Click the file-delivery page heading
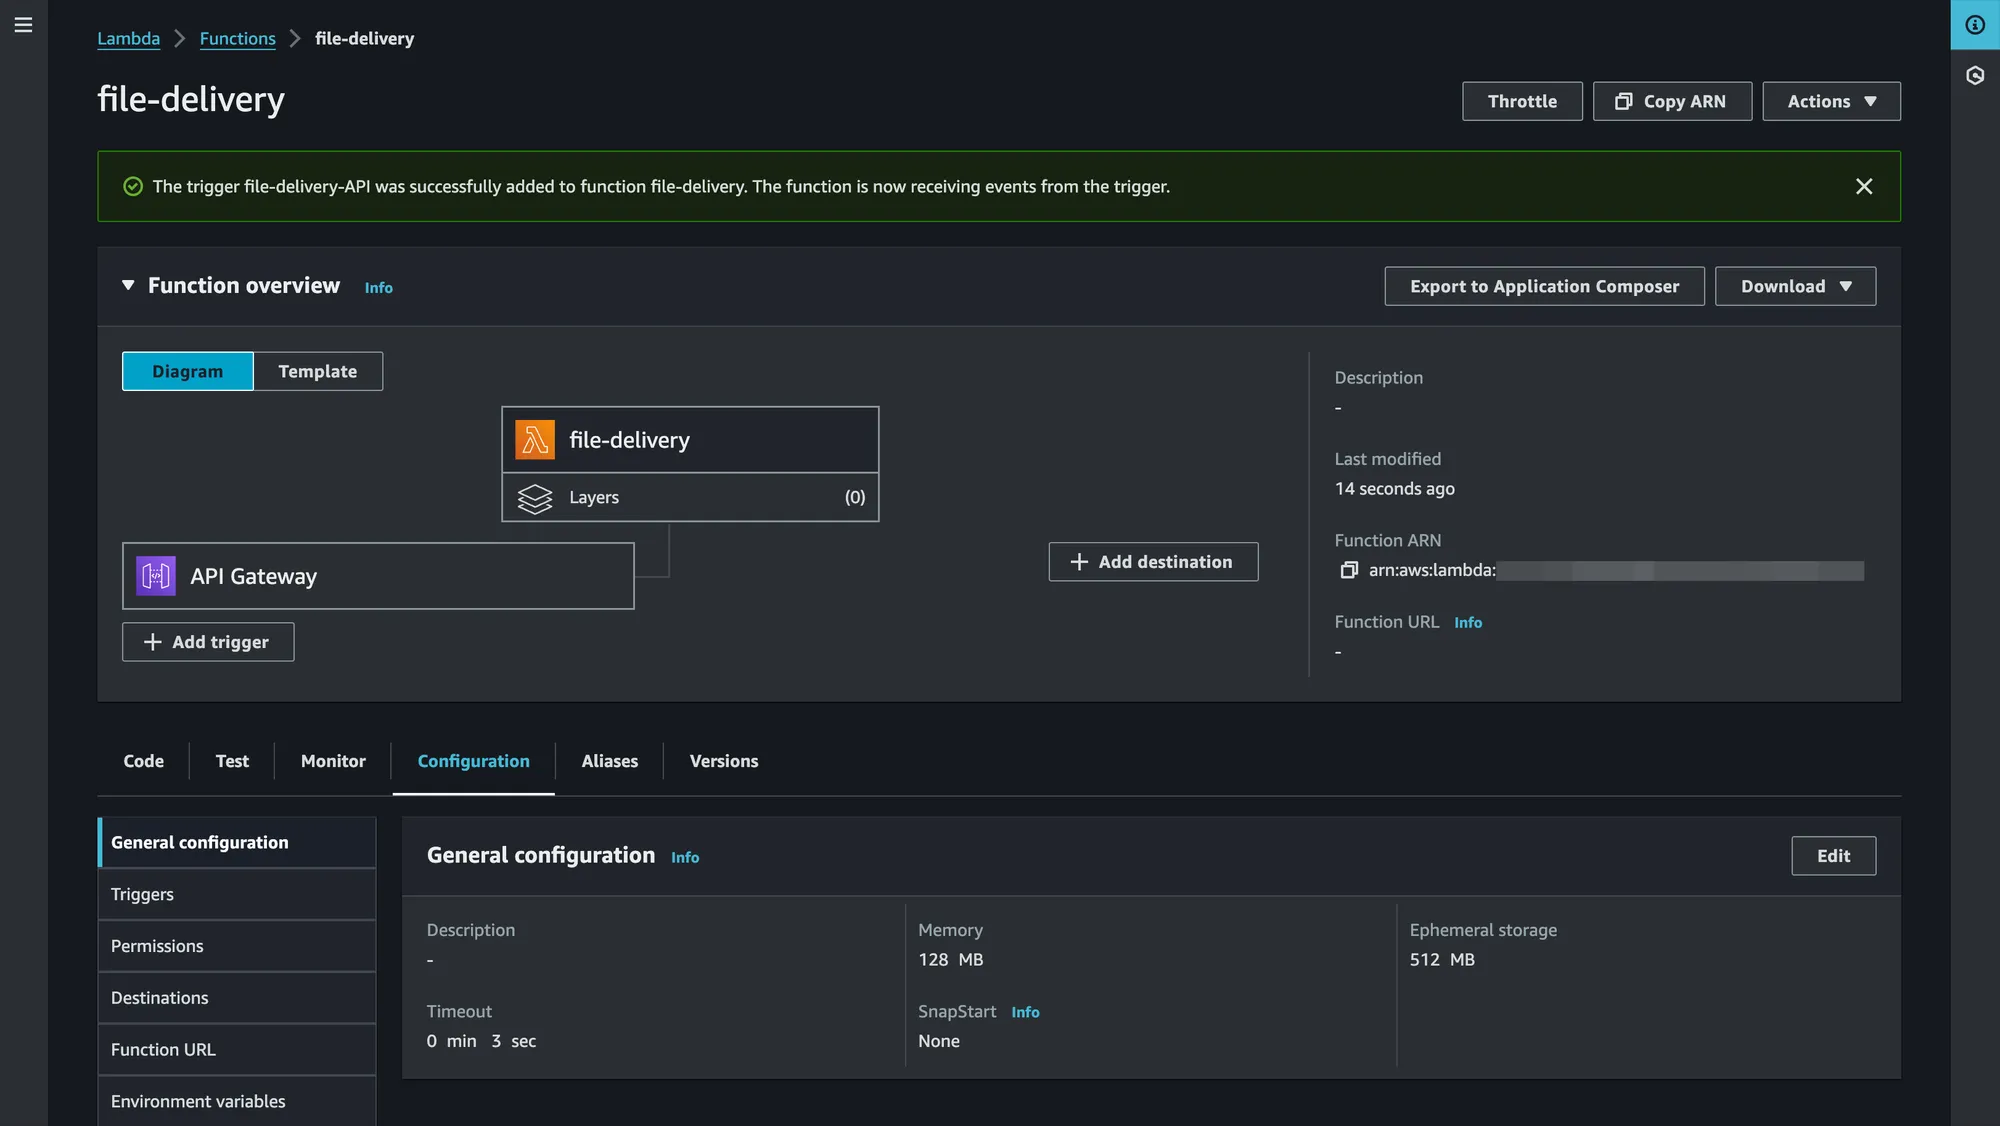Viewport: 2000px width, 1126px height. coord(191,99)
